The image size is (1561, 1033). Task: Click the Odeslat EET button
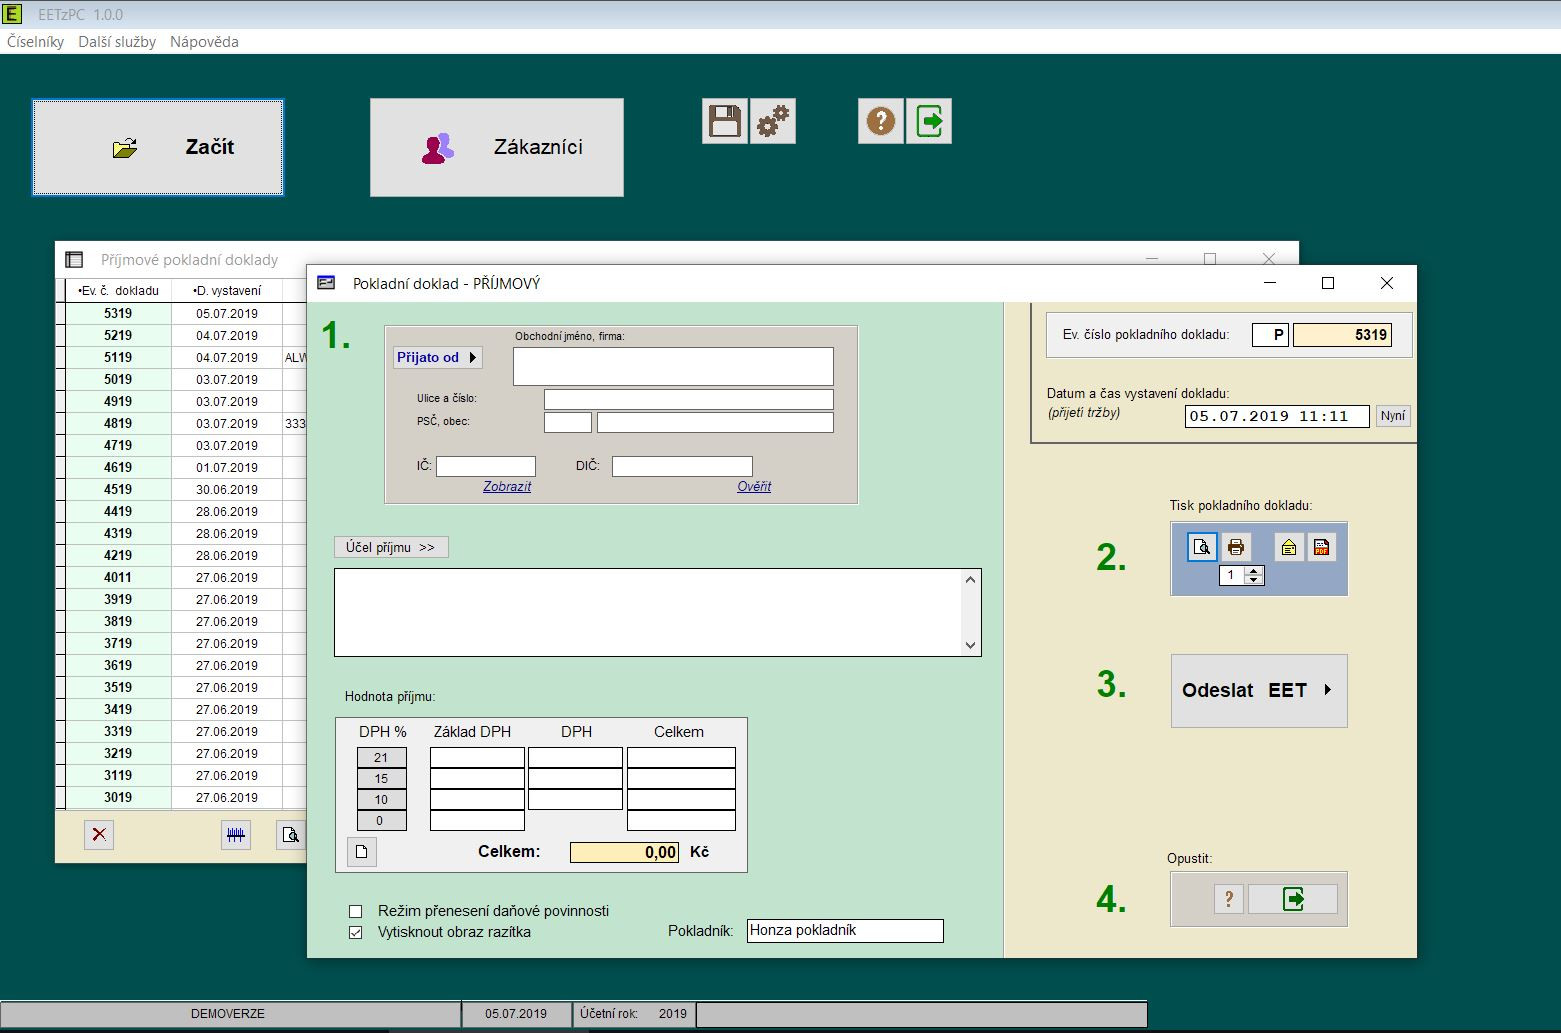[x=1259, y=690]
